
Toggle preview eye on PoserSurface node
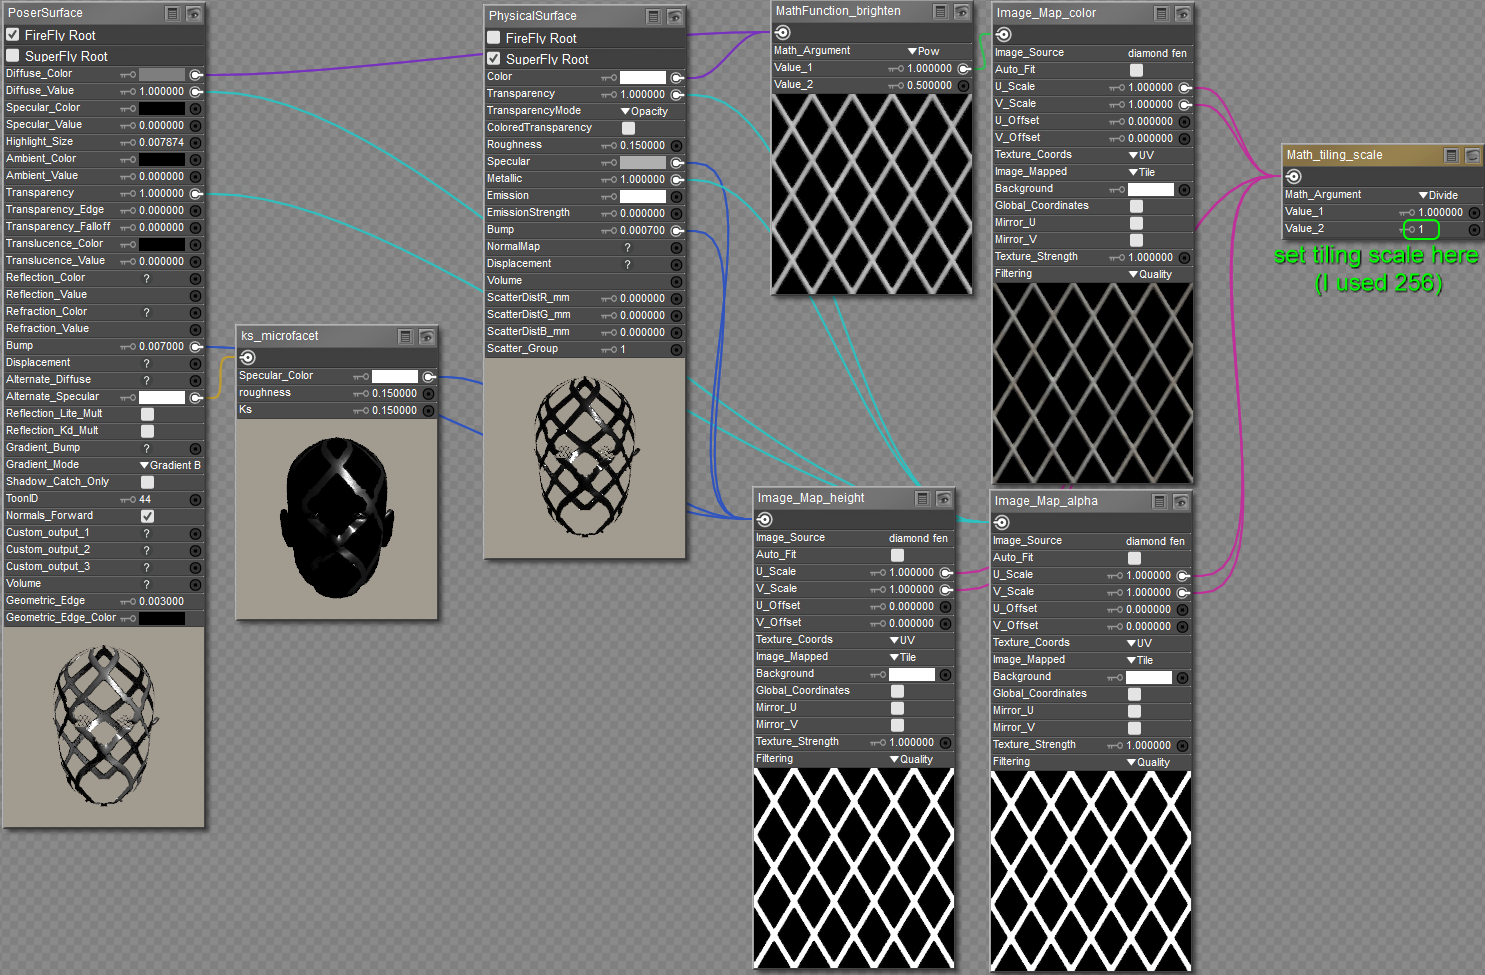193,14
